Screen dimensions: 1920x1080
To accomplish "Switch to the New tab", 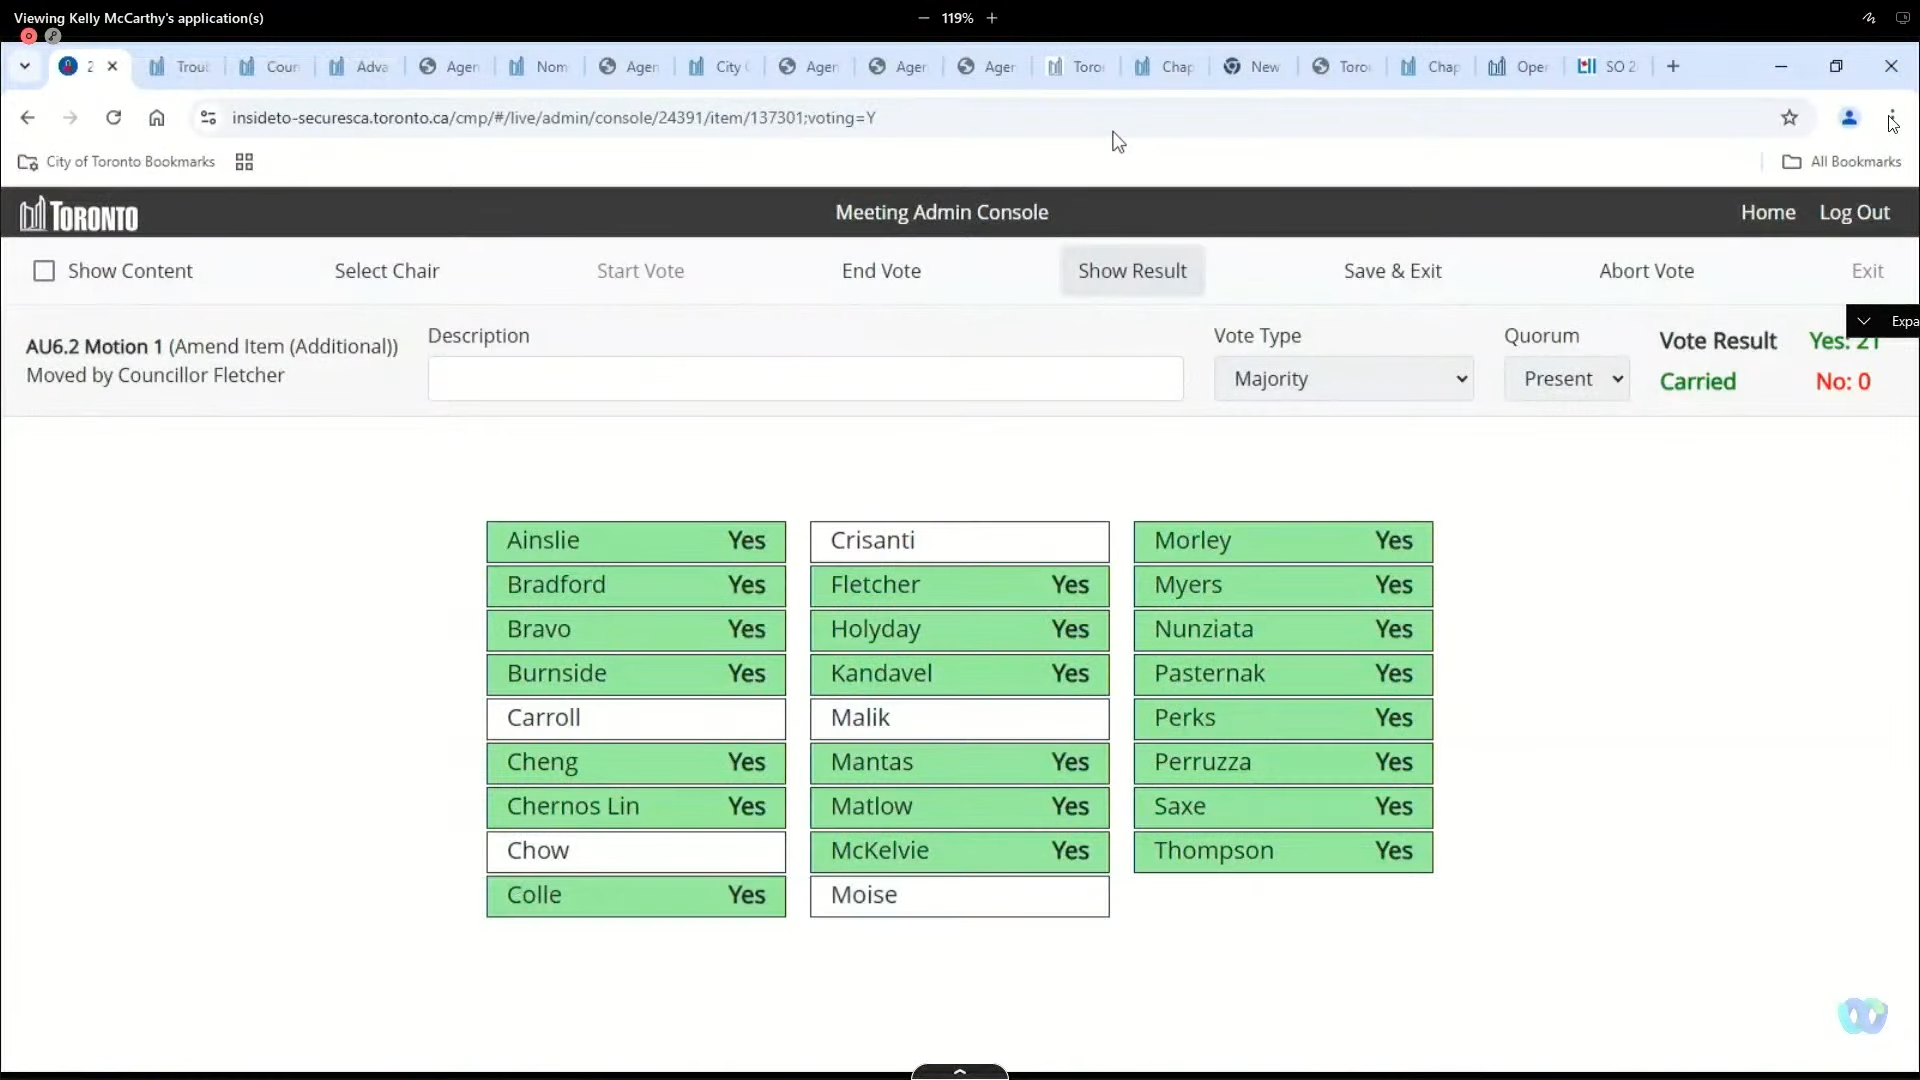I will click(1253, 66).
